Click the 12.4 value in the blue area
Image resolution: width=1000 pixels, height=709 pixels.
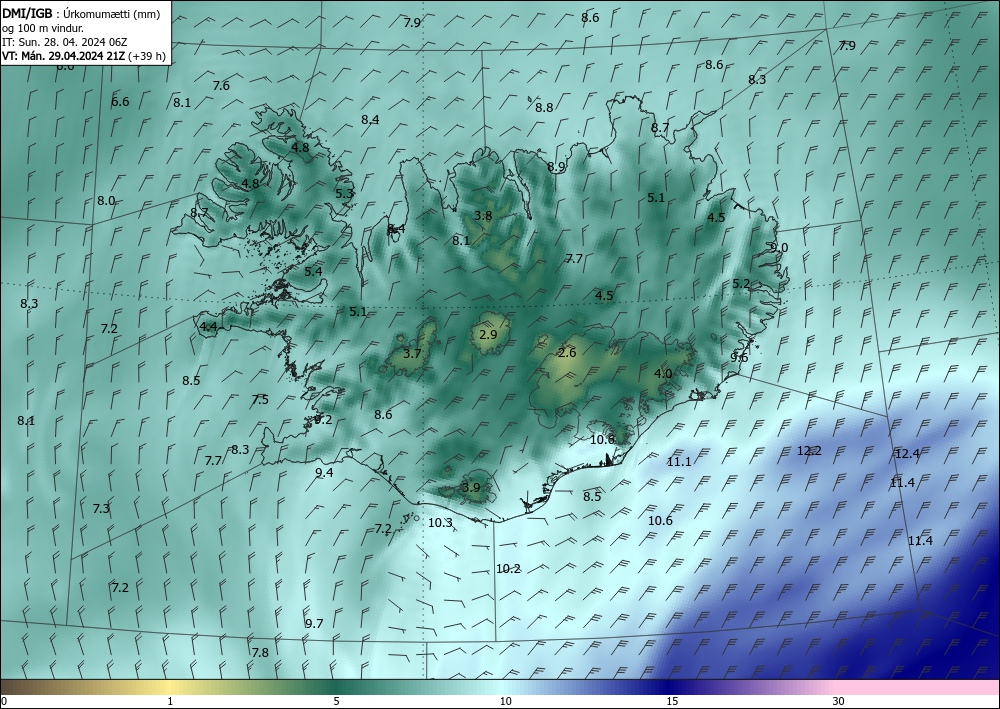point(908,454)
